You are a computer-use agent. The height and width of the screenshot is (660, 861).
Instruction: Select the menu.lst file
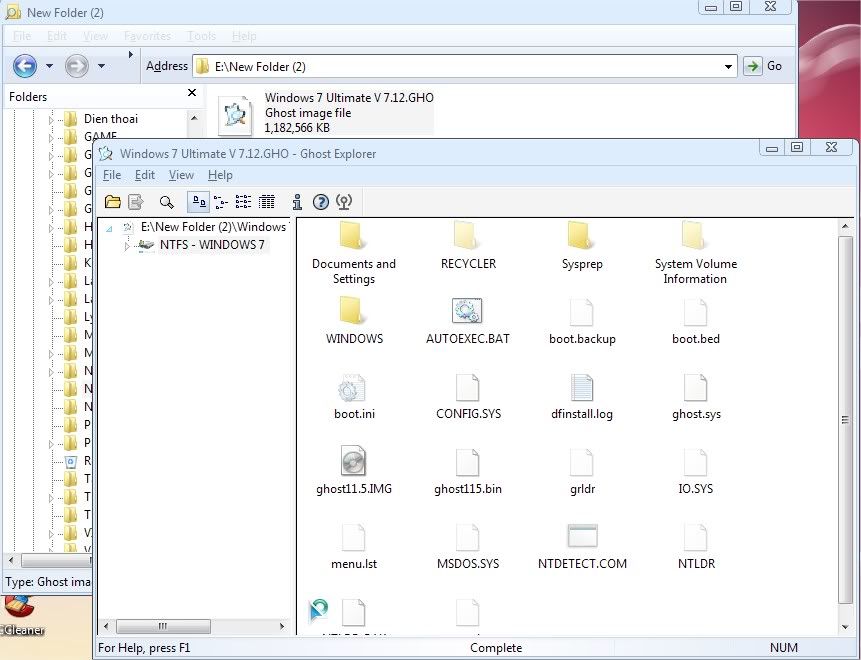coord(354,546)
